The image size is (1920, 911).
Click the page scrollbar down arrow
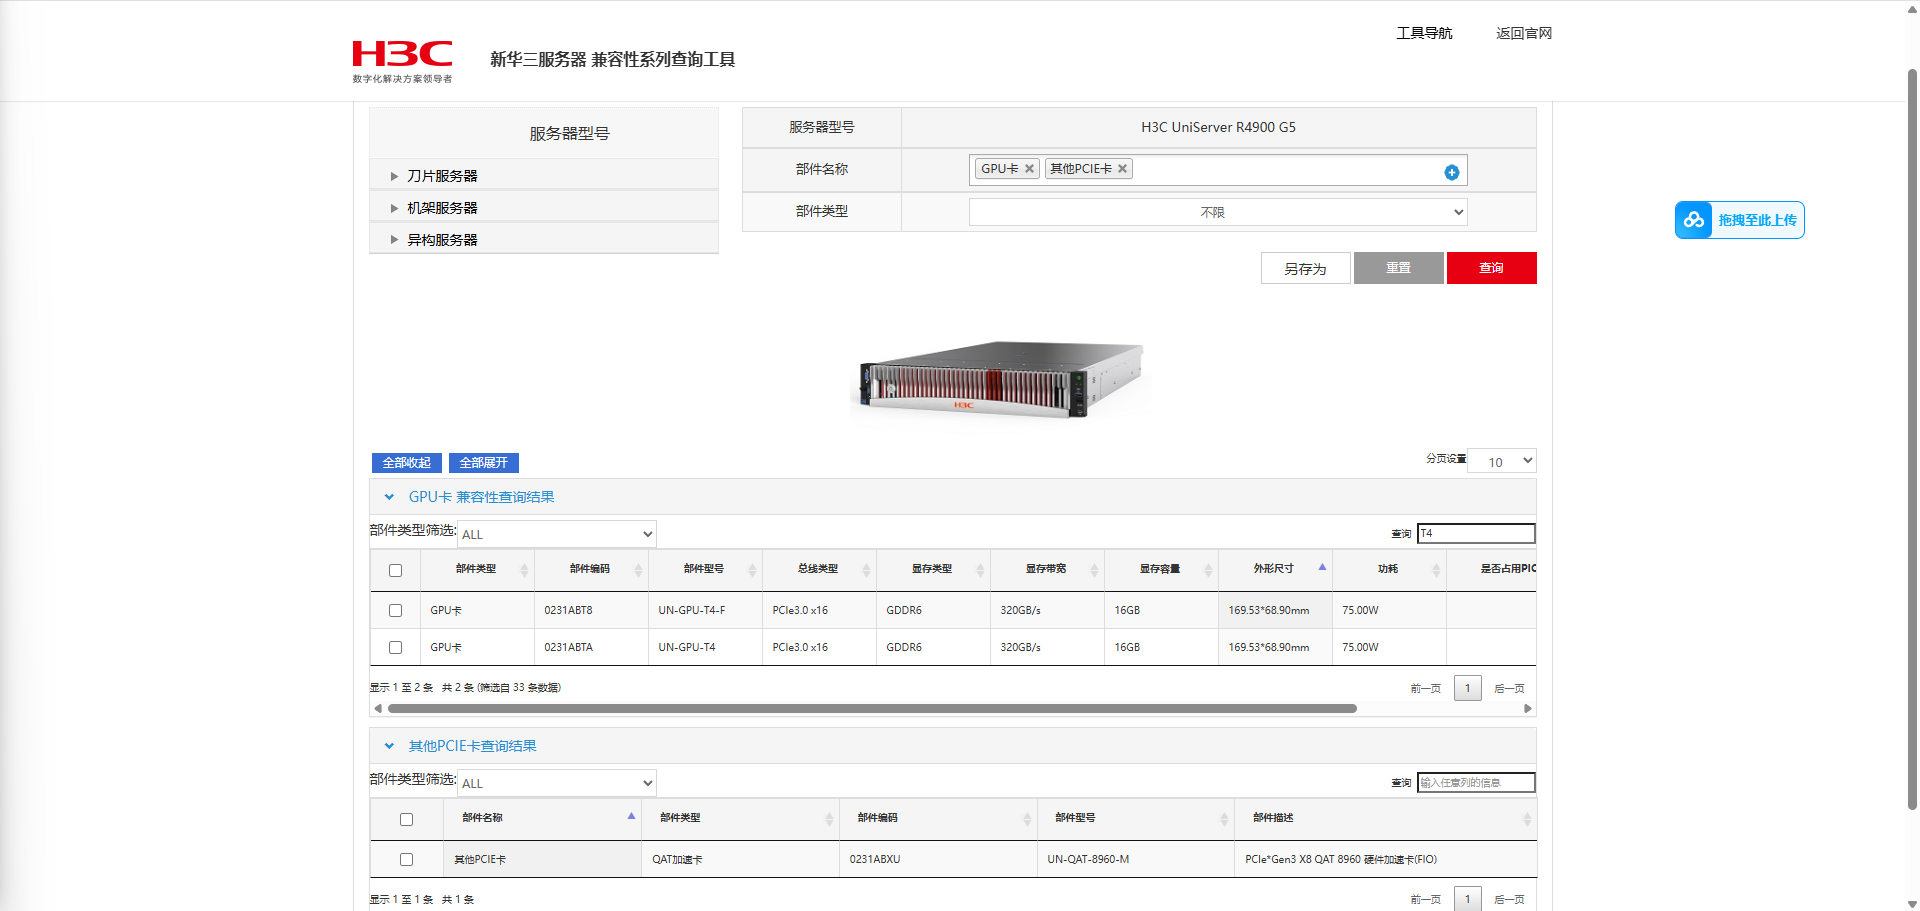pyautogui.click(x=1912, y=904)
